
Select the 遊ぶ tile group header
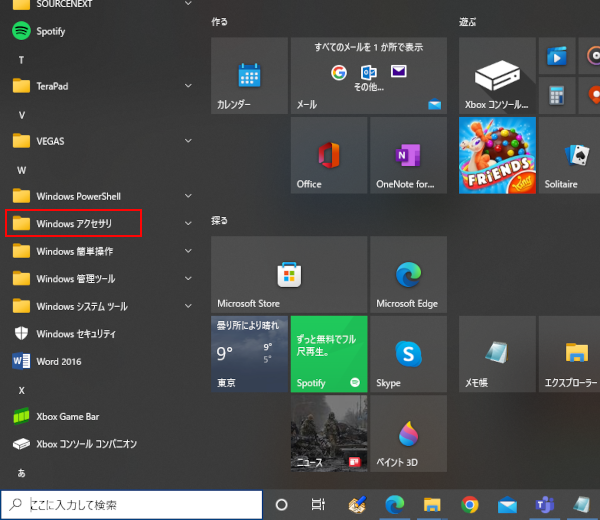click(467, 22)
